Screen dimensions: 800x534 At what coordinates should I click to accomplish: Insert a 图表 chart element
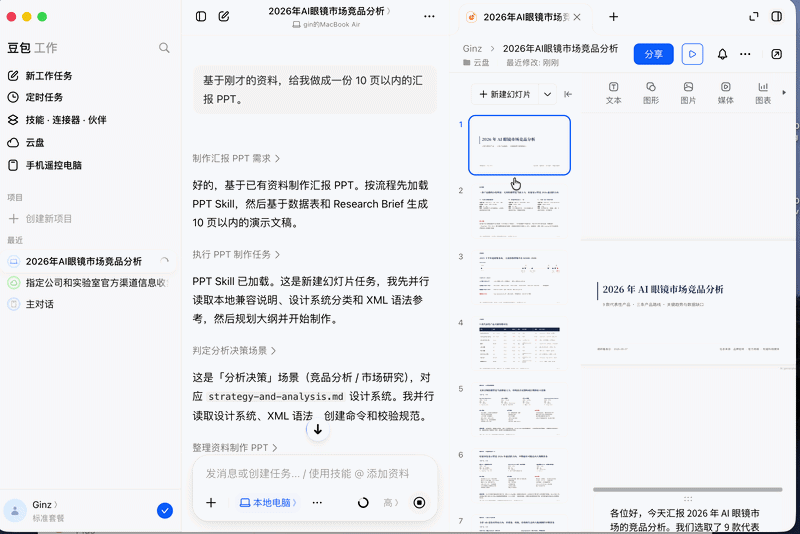[763, 93]
